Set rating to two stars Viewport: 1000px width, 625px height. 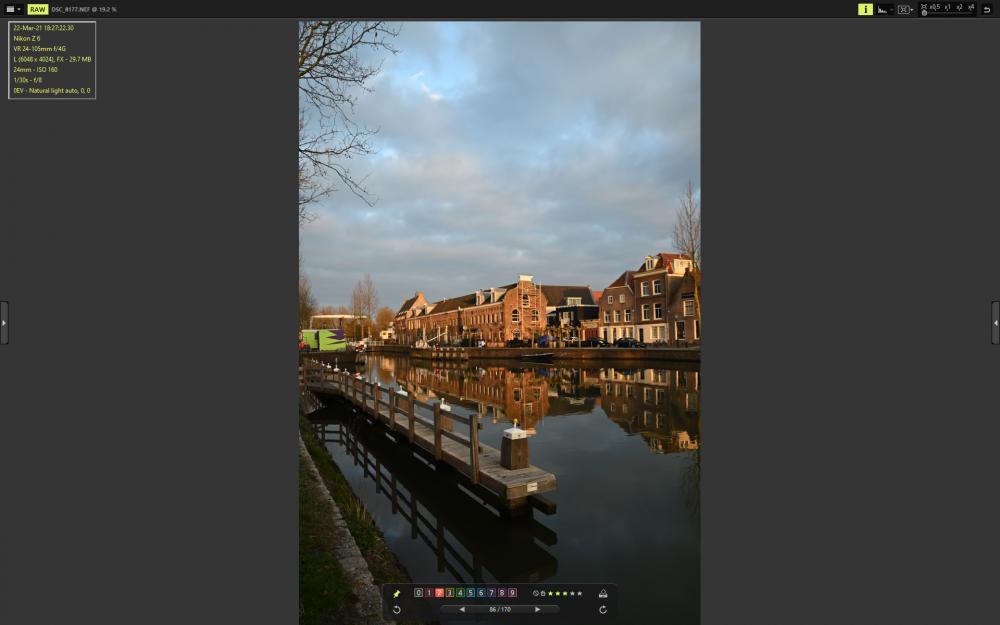557,593
